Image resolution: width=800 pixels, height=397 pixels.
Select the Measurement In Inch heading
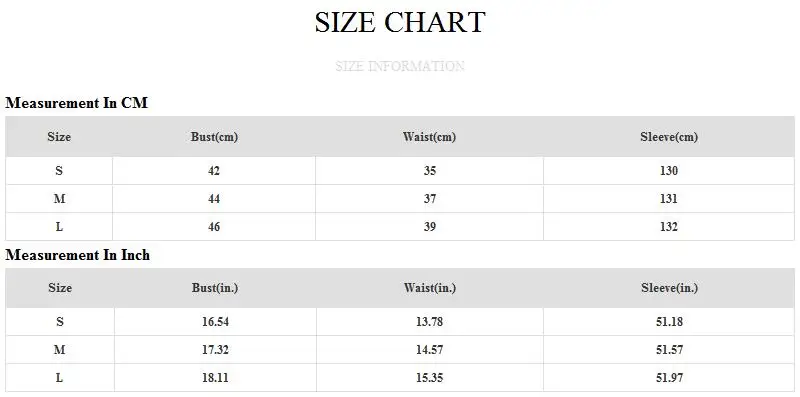point(78,255)
